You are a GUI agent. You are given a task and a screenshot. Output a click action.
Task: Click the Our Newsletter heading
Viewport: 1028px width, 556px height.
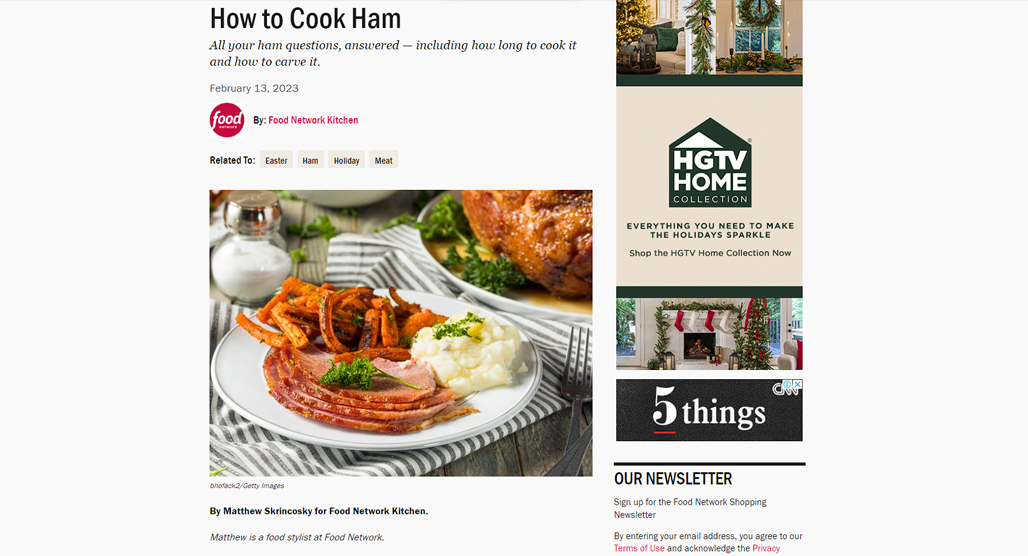tap(673, 479)
